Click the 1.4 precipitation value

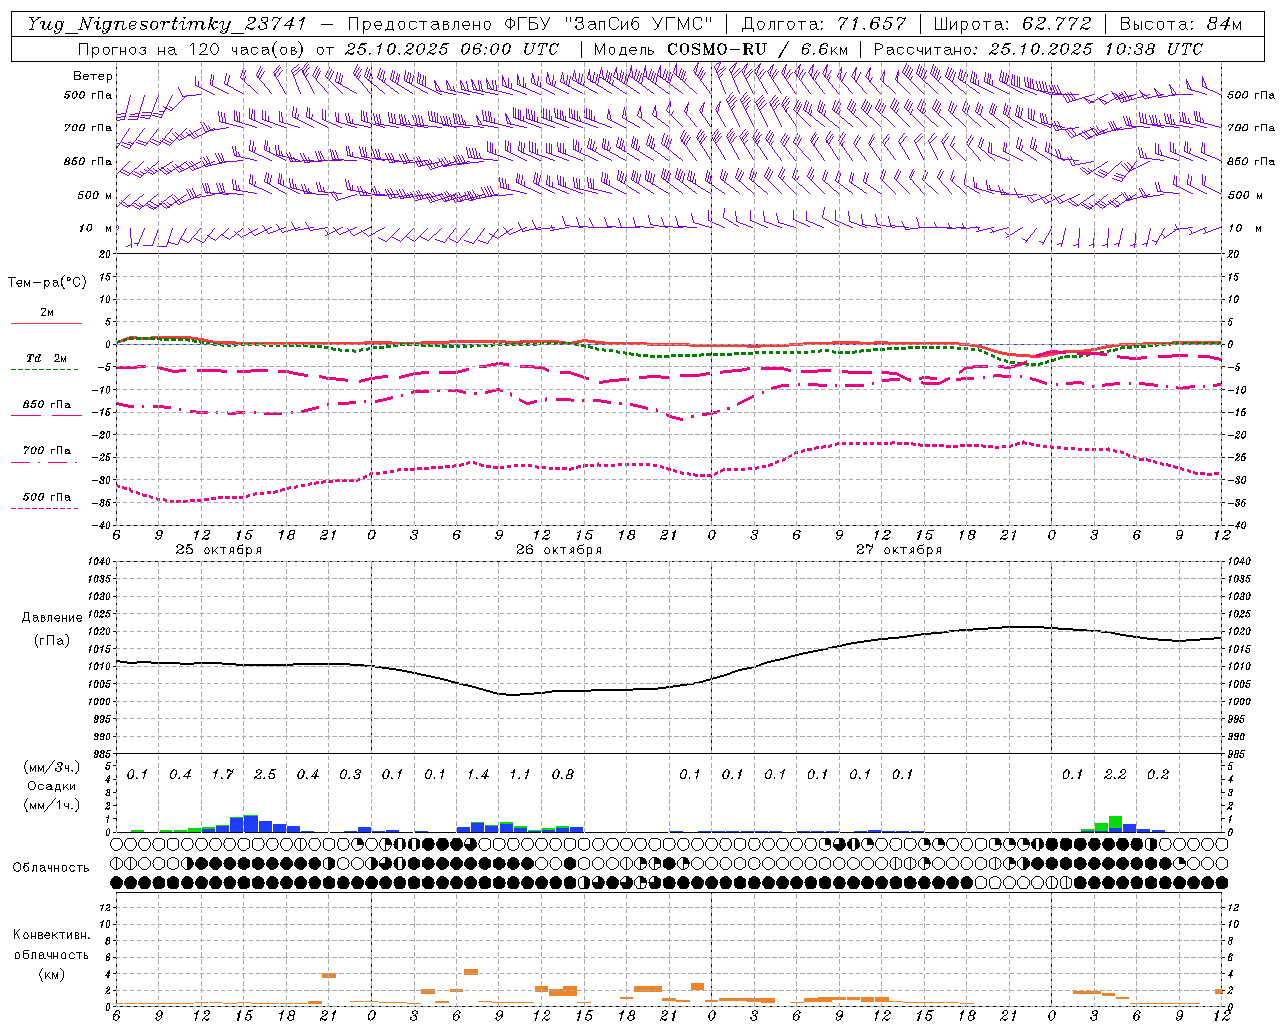pos(478,774)
